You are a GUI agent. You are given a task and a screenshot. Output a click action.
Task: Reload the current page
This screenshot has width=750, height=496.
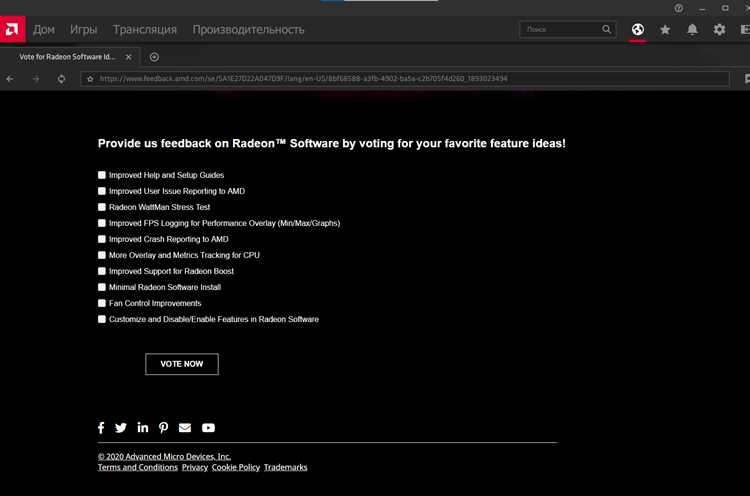point(61,79)
